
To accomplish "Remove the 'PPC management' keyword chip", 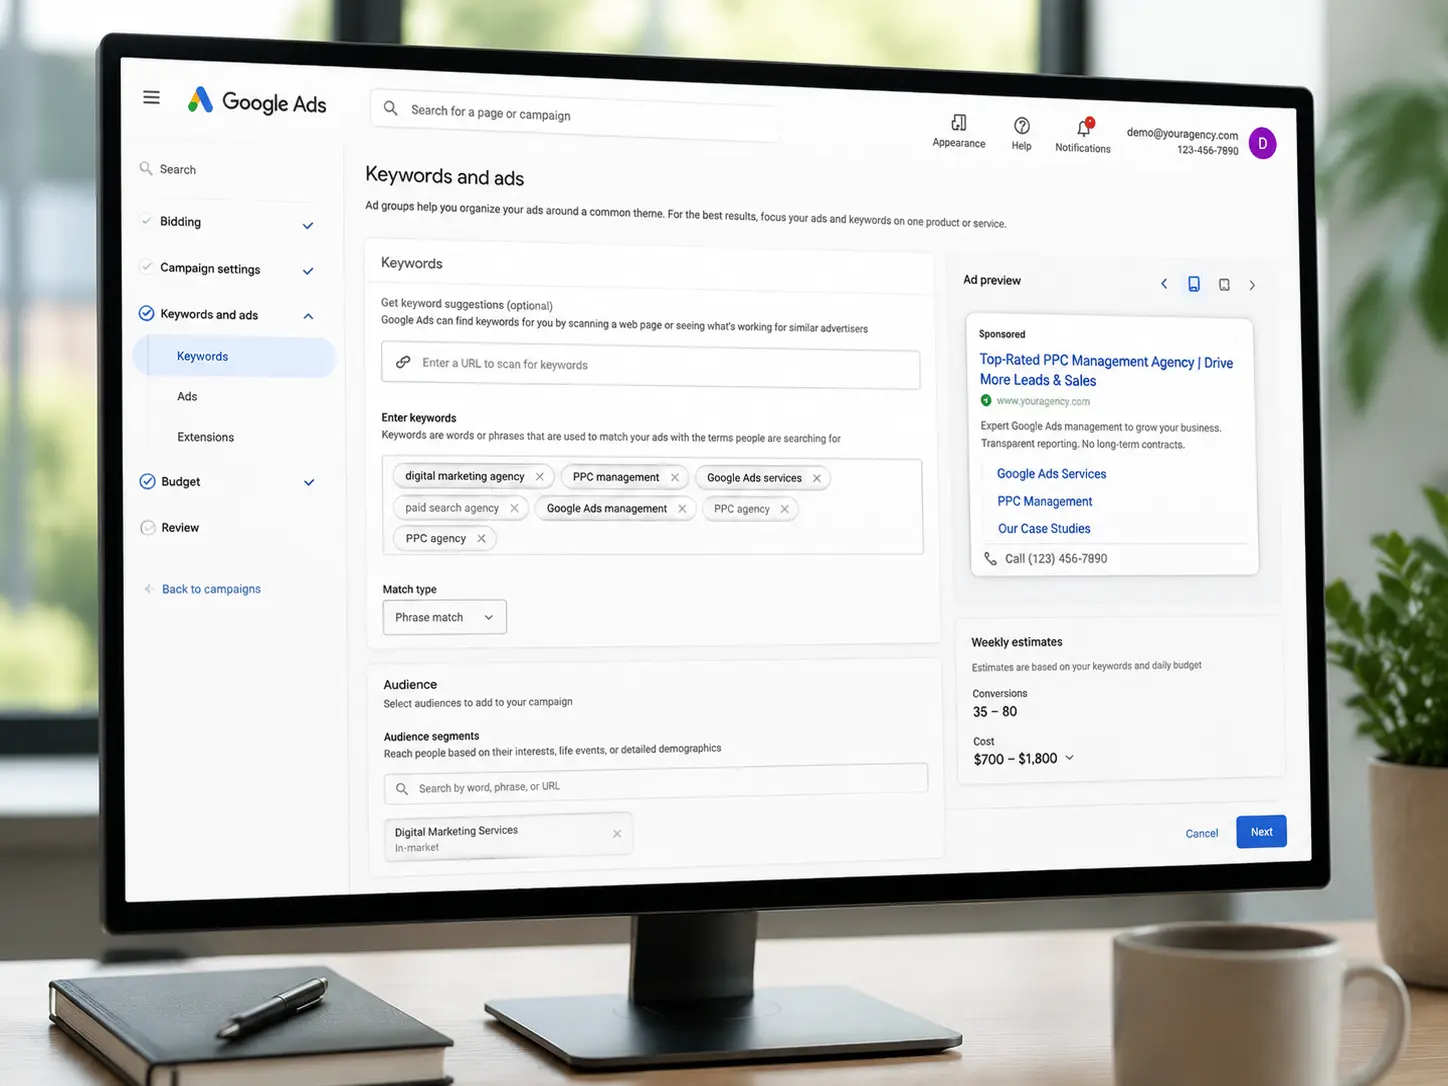I will 675,478.
